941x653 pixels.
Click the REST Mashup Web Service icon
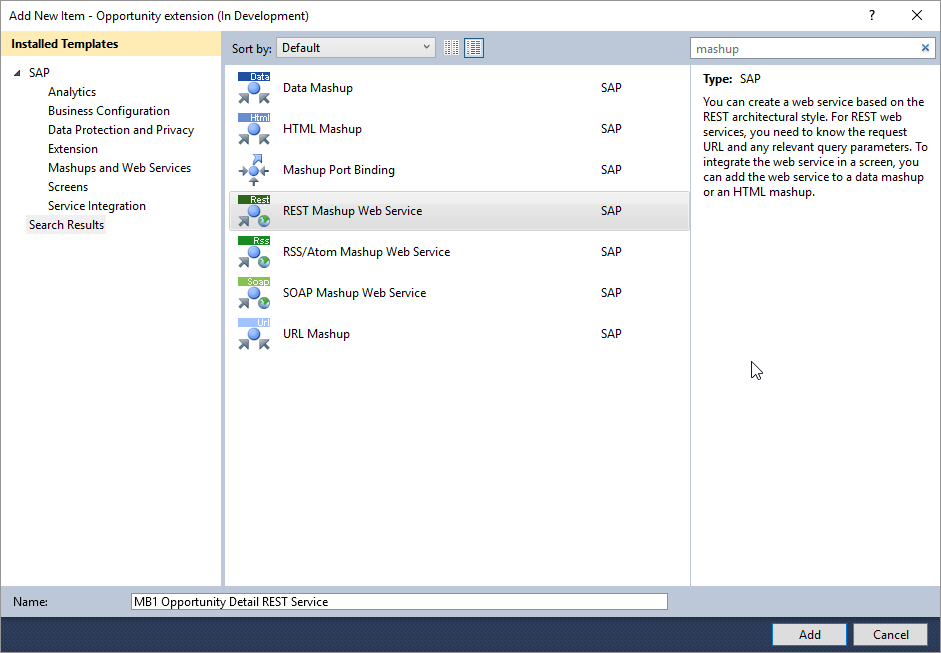[x=254, y=211]
